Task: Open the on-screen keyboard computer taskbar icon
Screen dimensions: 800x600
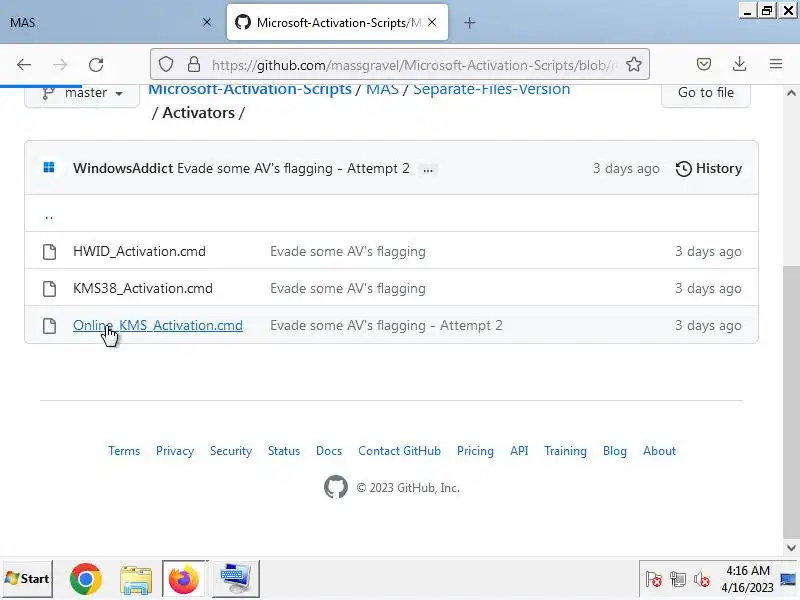Action: (x=235, y=579)
